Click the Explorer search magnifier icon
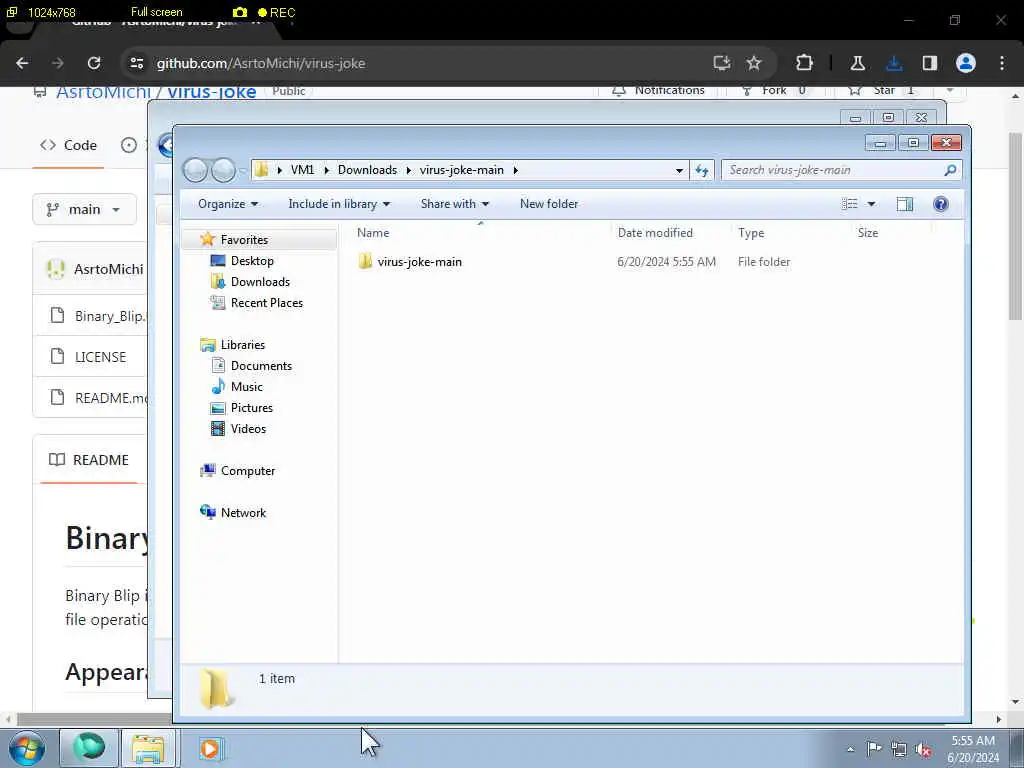 tap(950, 170)
